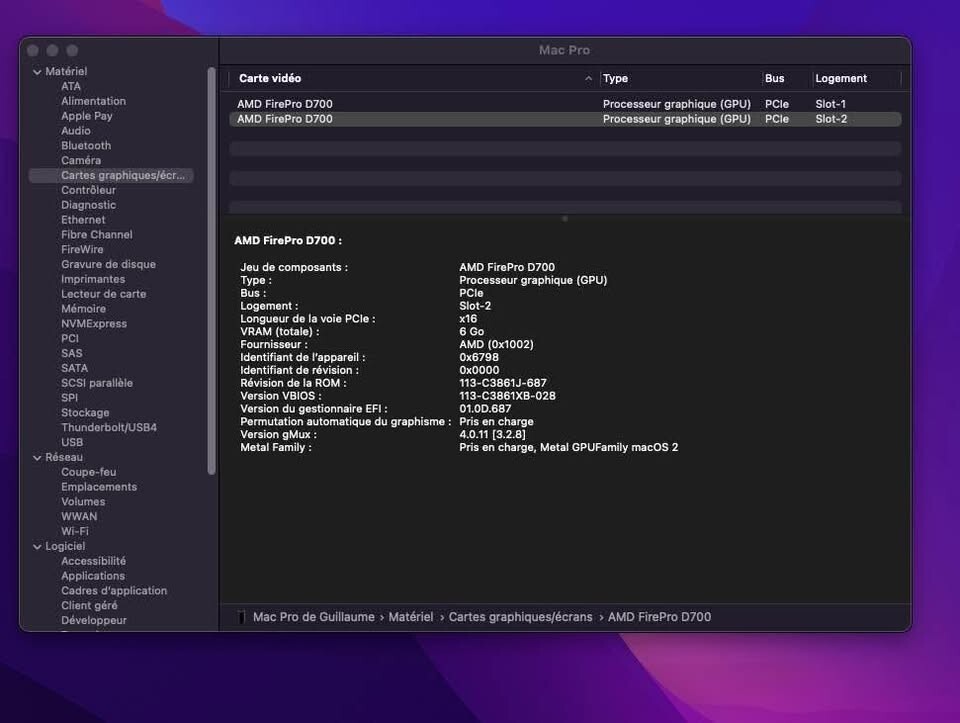Click the device identifier 0x6798

point(479,357)
